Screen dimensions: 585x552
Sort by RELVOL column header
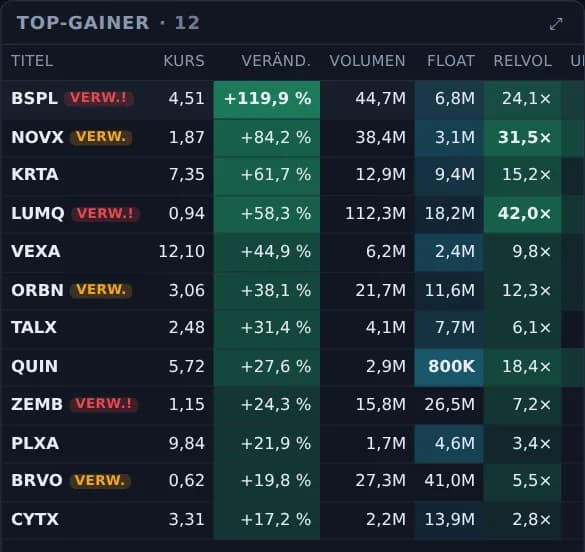pyautogui.click(x=522, y=61)
